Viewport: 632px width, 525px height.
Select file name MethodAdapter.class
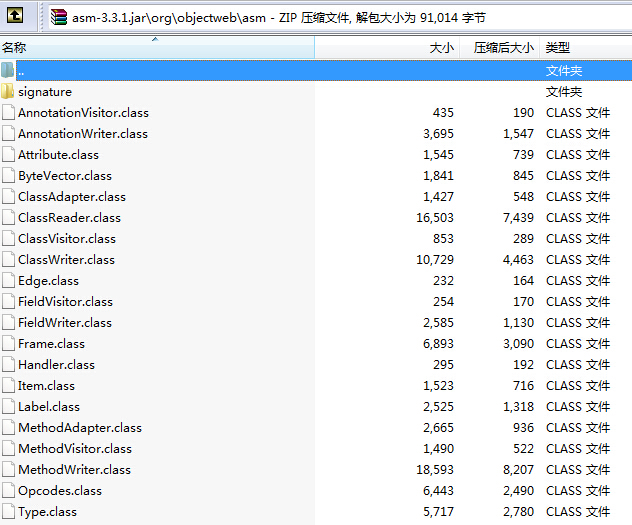point(80,427)
